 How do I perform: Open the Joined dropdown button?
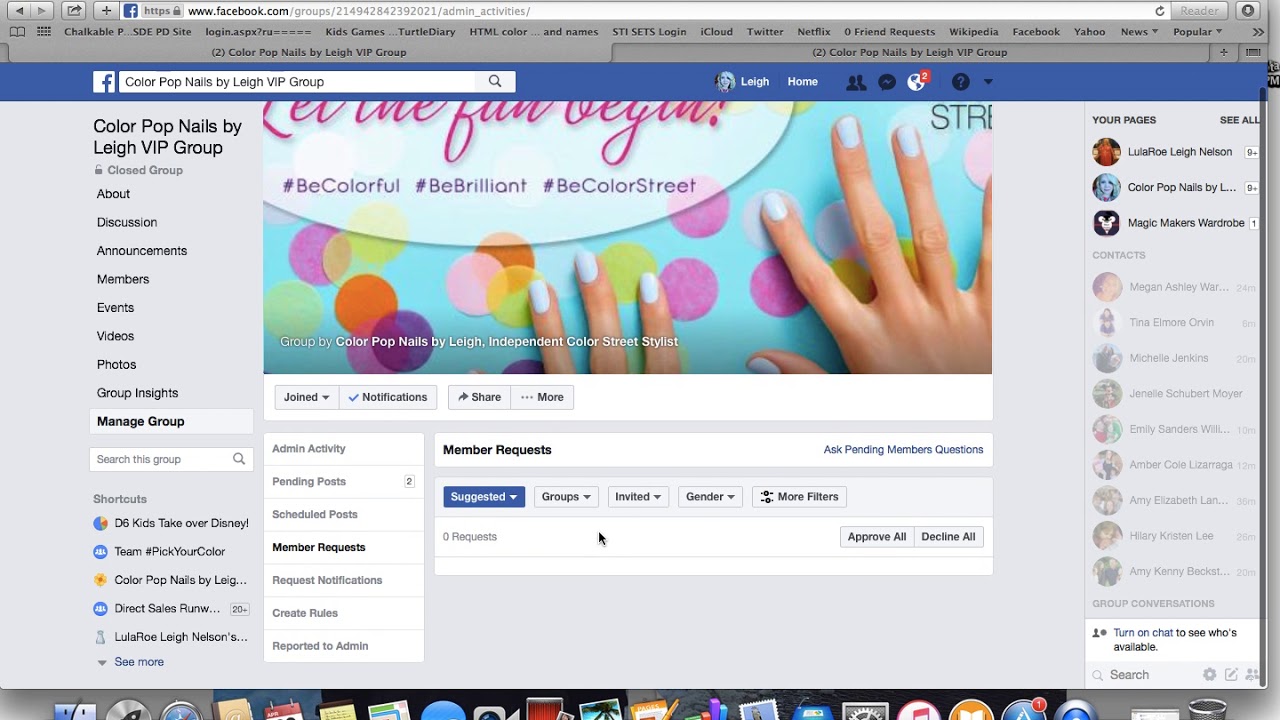point(306,397)
